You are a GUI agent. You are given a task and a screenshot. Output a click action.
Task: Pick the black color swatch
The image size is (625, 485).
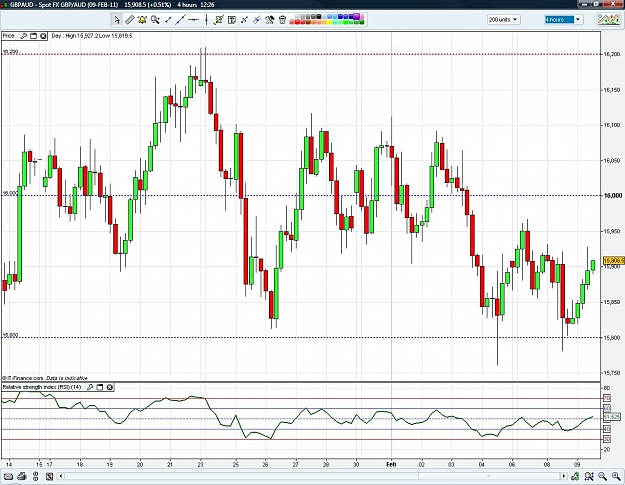click(x=318, y=17)
